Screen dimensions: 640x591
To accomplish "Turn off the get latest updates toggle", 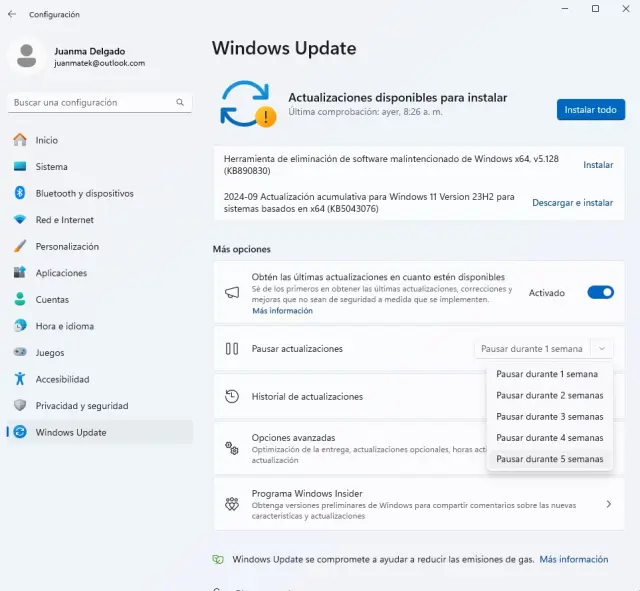I will click(600, 293).
